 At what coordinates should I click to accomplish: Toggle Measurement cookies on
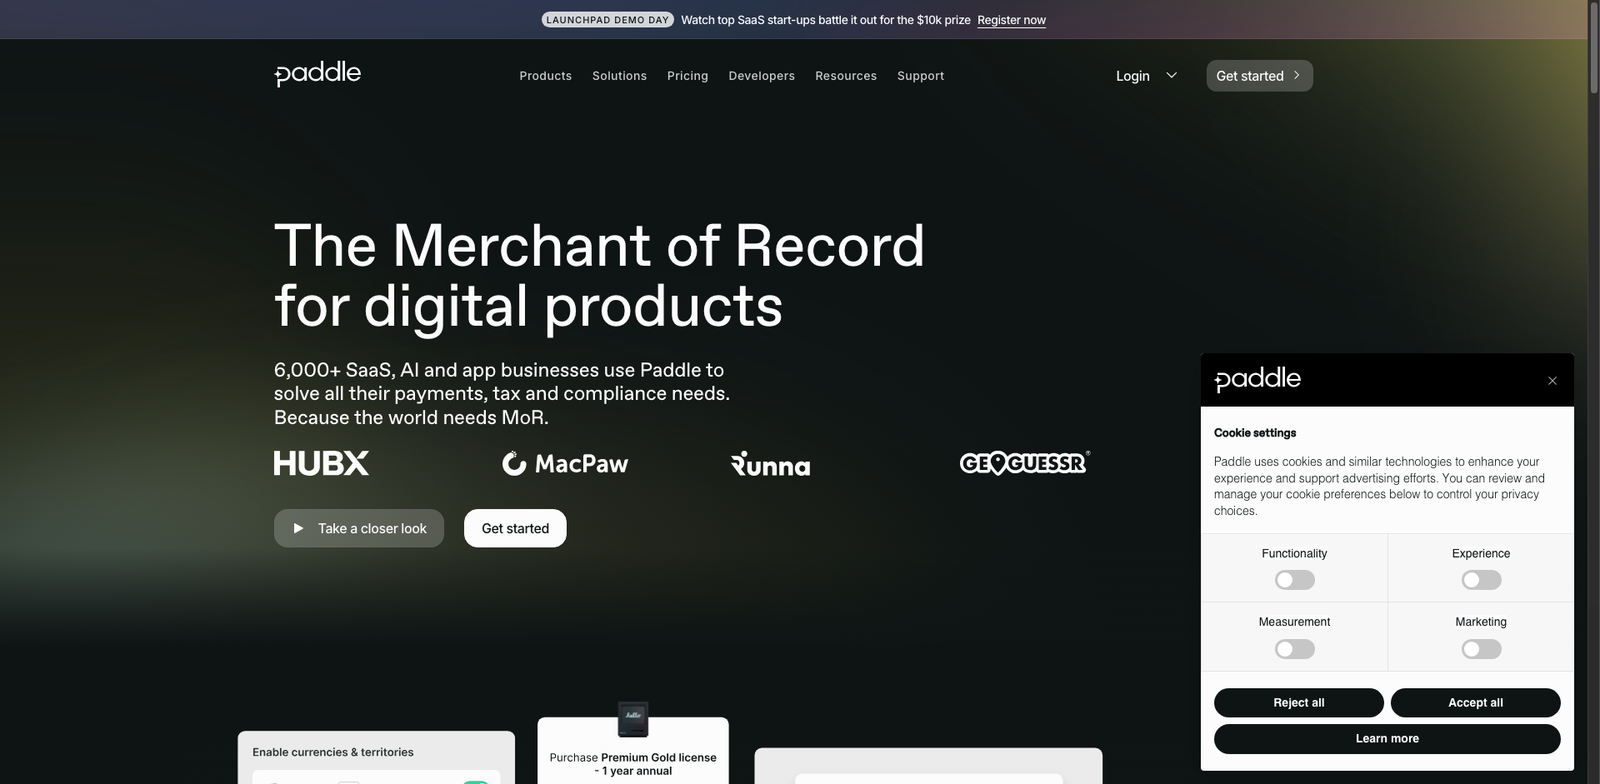pyautogui.click(x=1294, y=649)
